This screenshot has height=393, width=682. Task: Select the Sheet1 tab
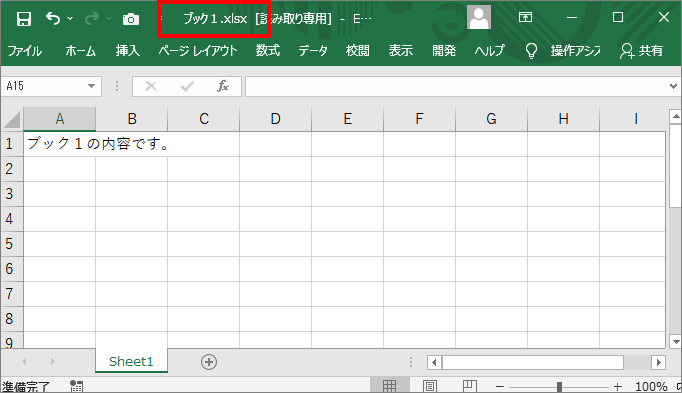131,361
